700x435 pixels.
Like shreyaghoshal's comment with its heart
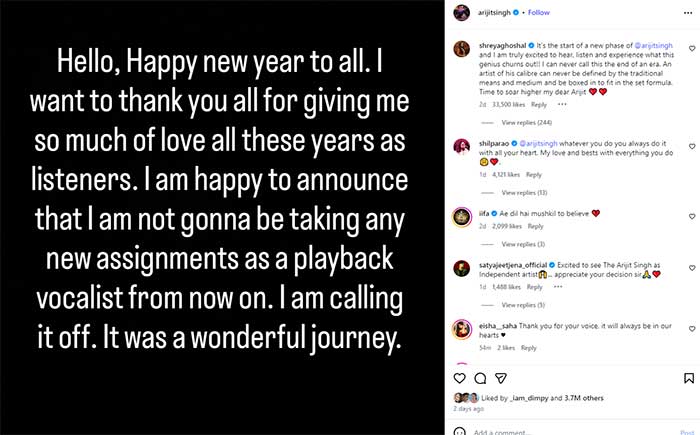(x=692, y=50)
